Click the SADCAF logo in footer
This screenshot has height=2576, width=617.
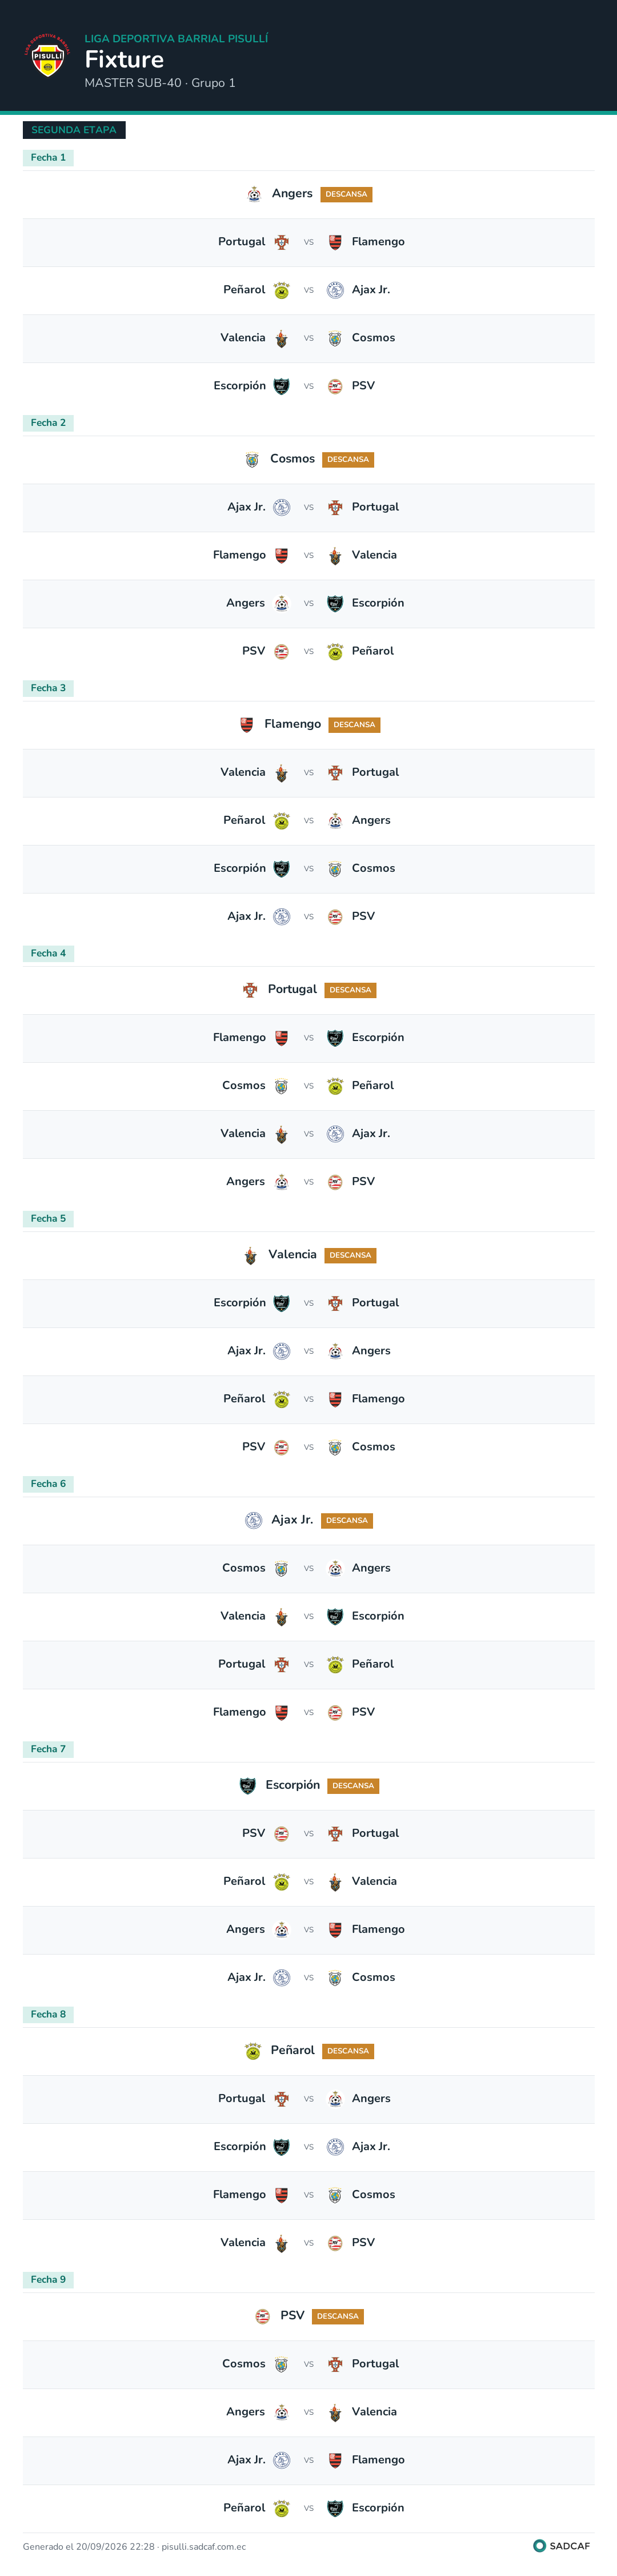[562, 2546]
